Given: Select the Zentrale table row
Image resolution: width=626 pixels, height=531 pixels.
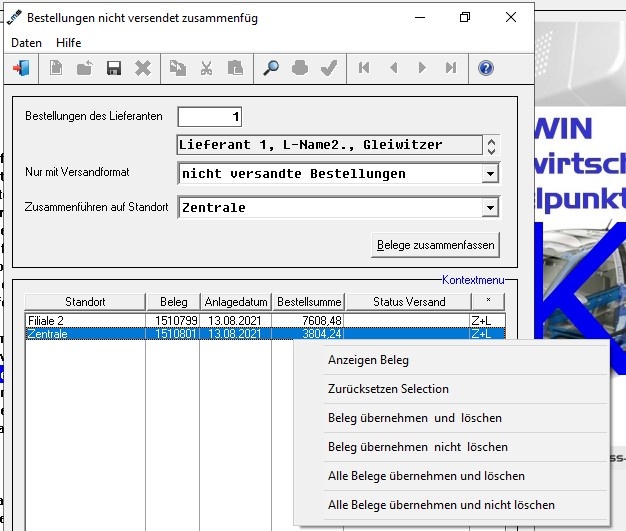Looking at the screenshot, I should pos(265,334).
